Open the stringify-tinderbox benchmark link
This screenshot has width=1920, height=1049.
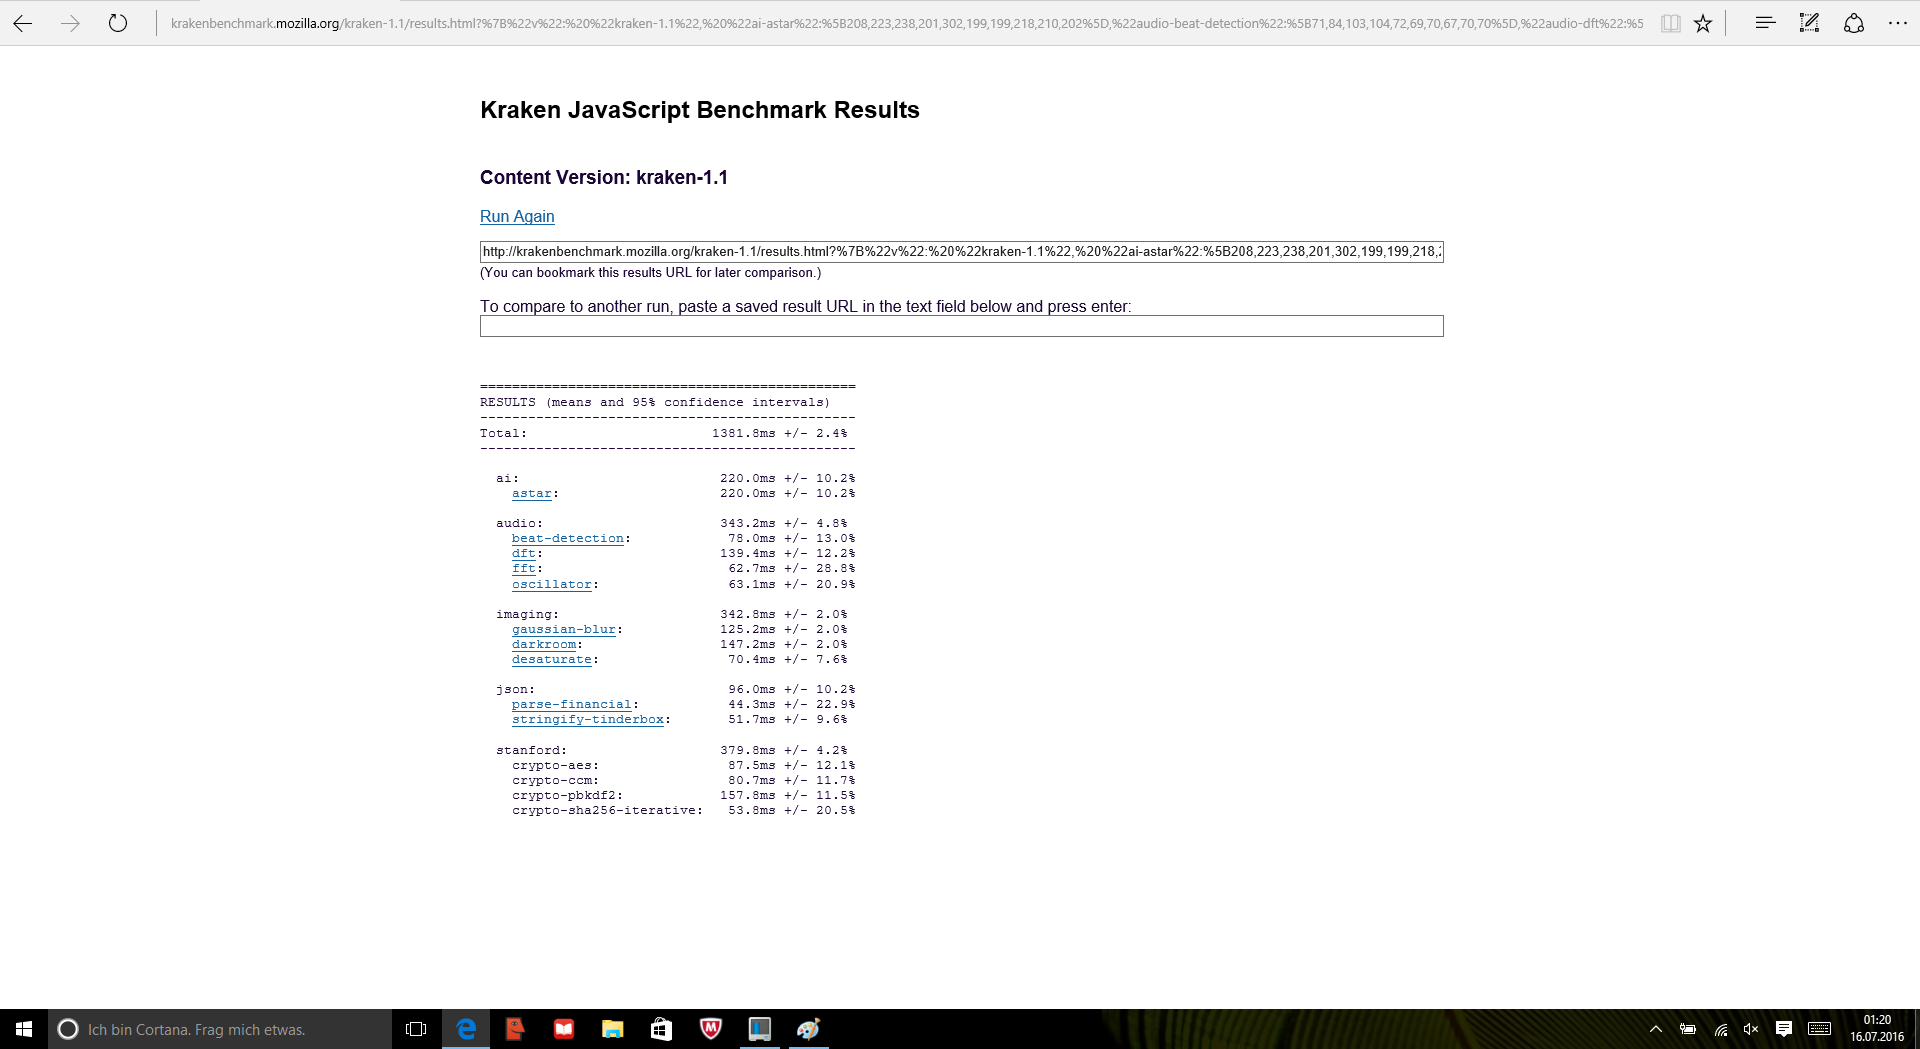[588, 720]
